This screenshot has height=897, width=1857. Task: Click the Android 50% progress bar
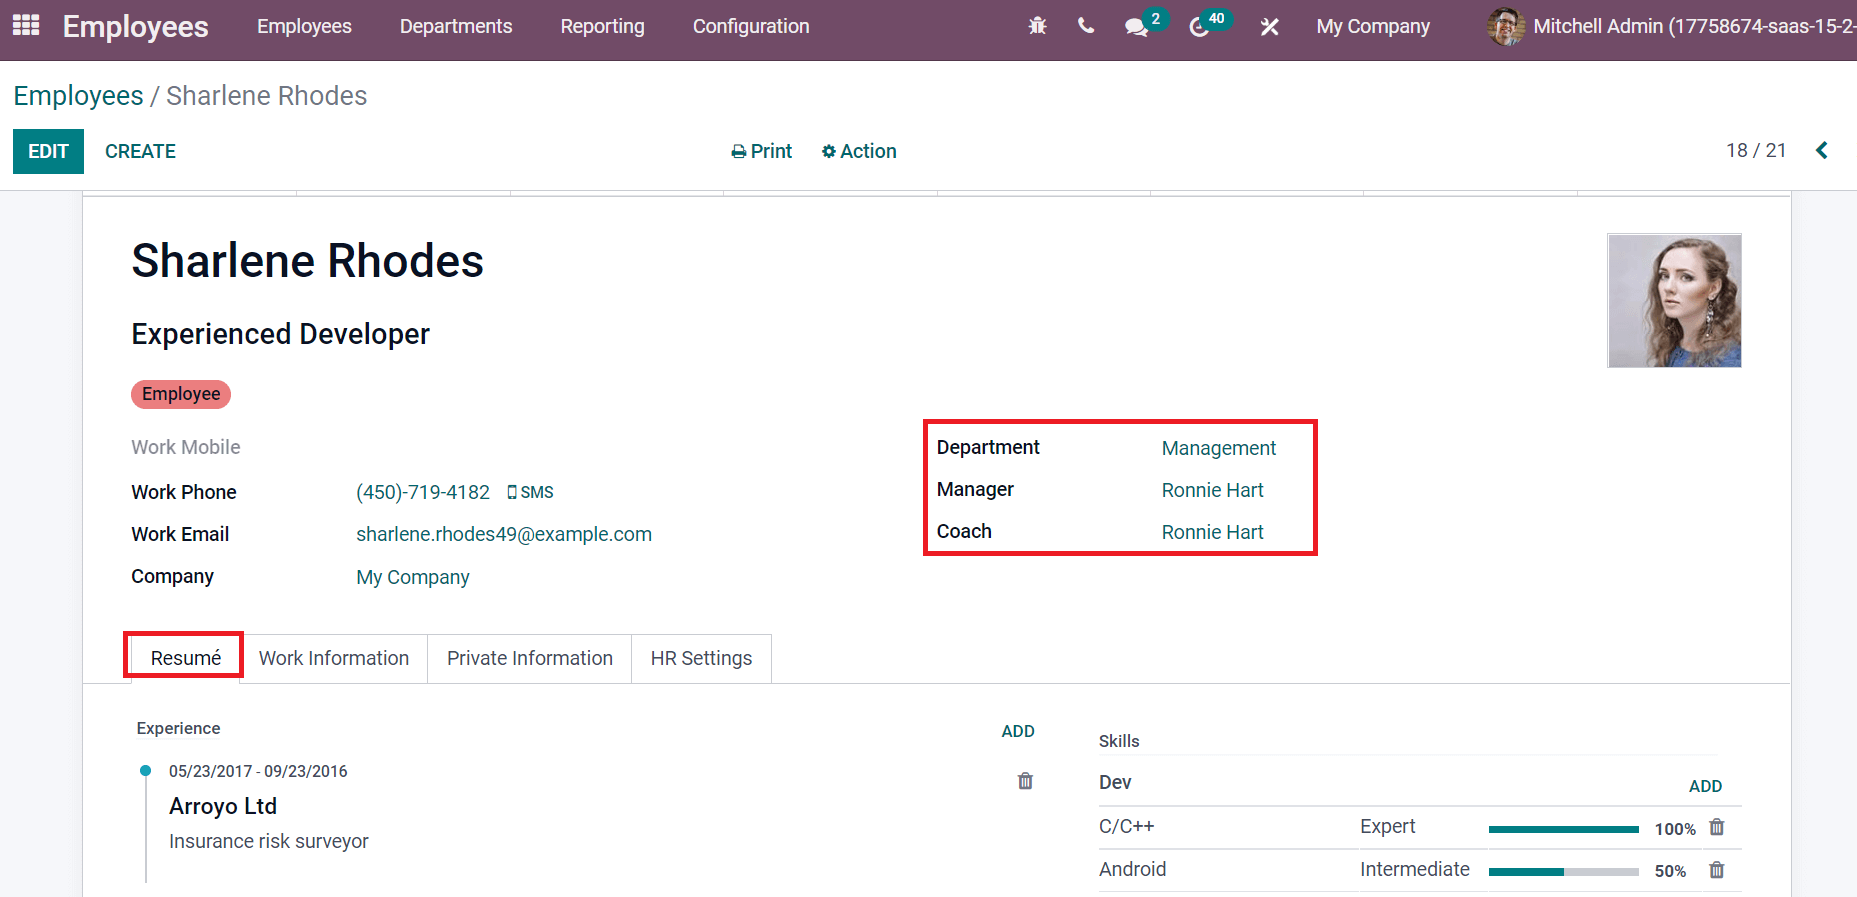(x=1564, y=872)
